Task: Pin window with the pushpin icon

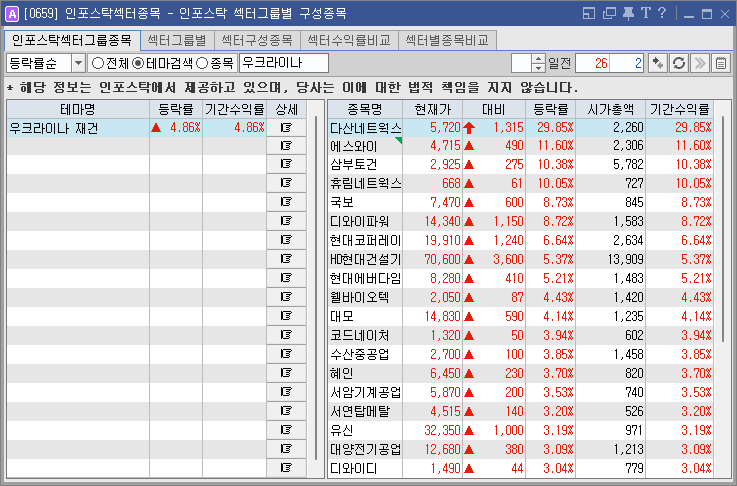Action: click(628, 13)
